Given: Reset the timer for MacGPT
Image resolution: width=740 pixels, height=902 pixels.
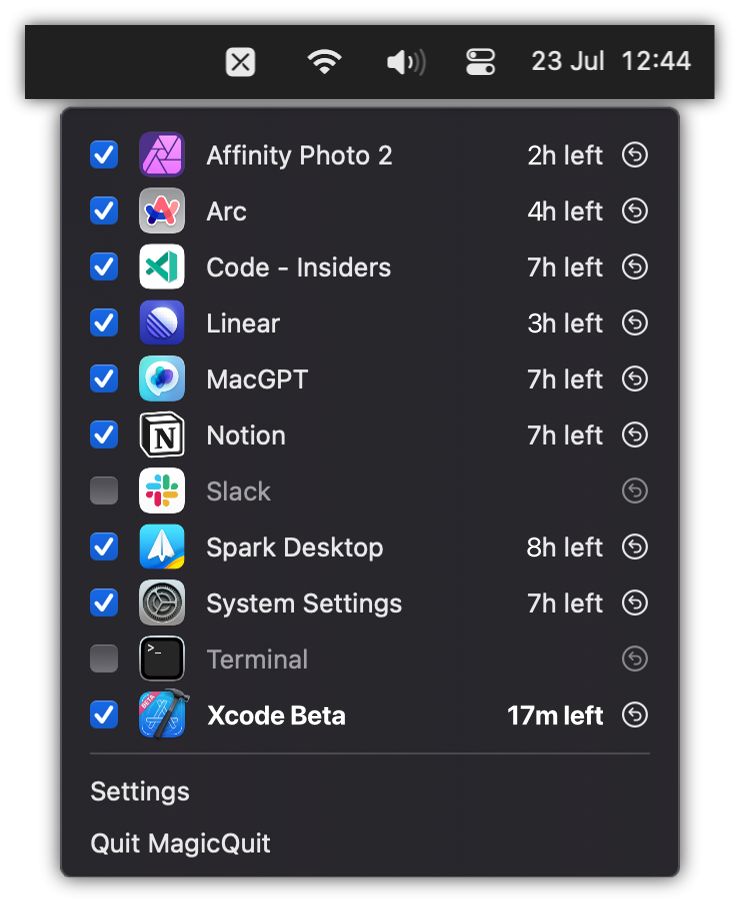Looking at the screenshot, I should (635, 379).
